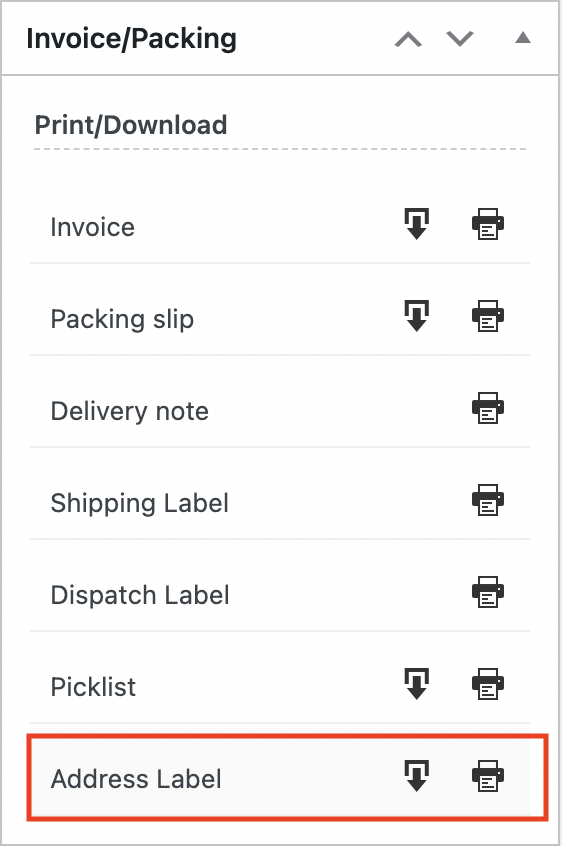Print the Shipping Label
Image resolution: width=562 pixels, height=846 pixels.
click(x=488, y=500)
